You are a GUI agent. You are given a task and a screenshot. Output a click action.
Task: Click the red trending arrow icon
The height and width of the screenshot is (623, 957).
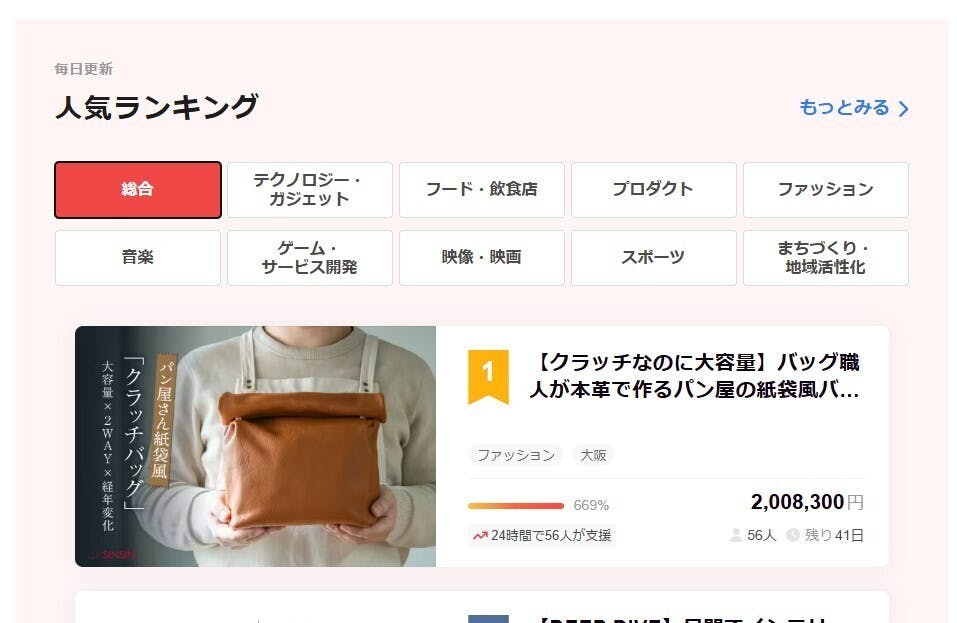click(480, 536)
